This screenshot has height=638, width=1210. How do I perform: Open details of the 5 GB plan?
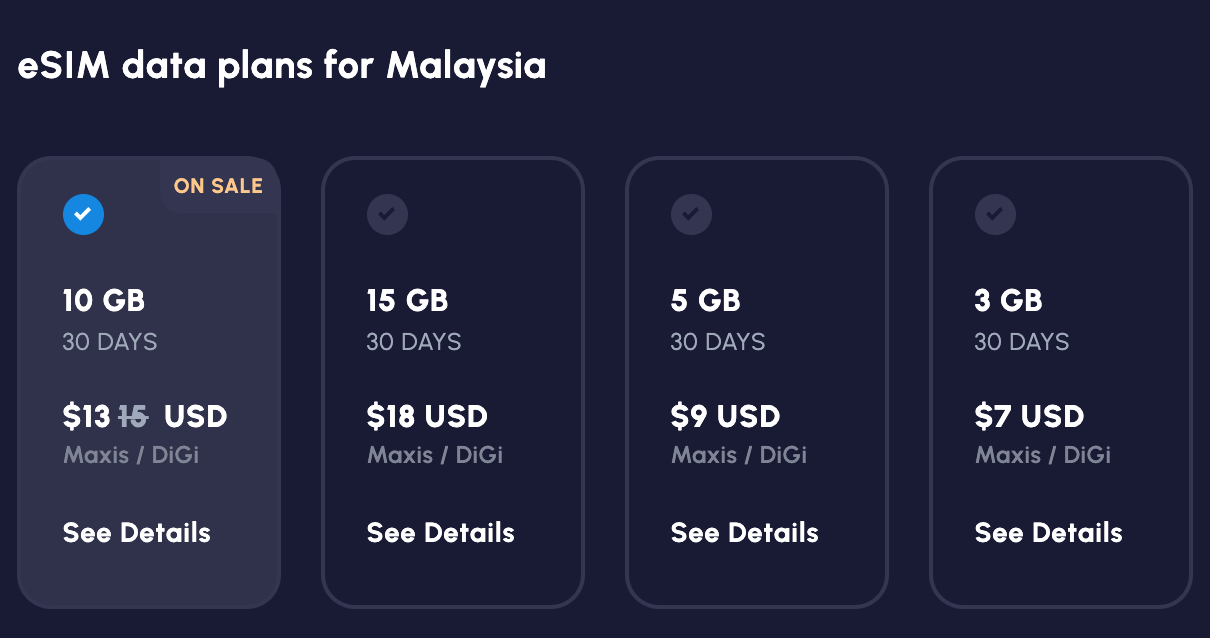744,532
